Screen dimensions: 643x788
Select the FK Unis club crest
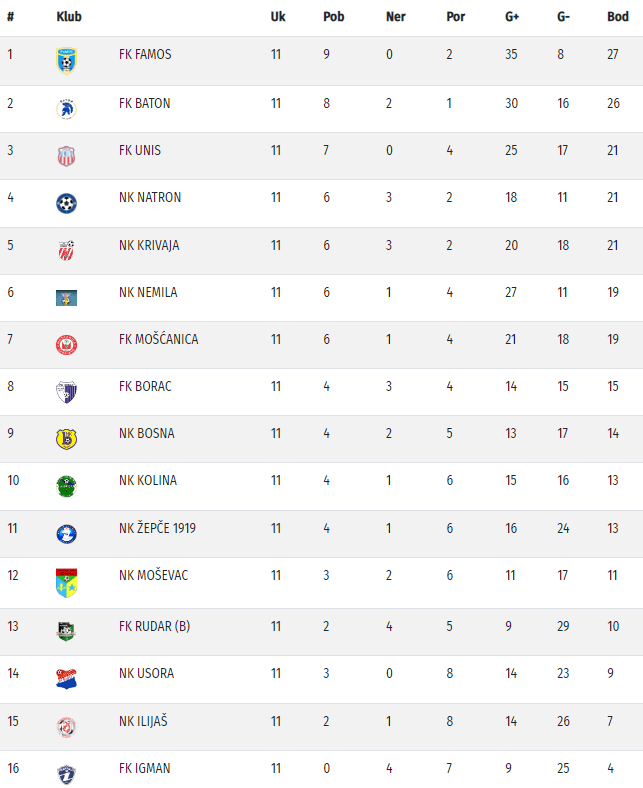pyautogui.click(x=66, y=156)
